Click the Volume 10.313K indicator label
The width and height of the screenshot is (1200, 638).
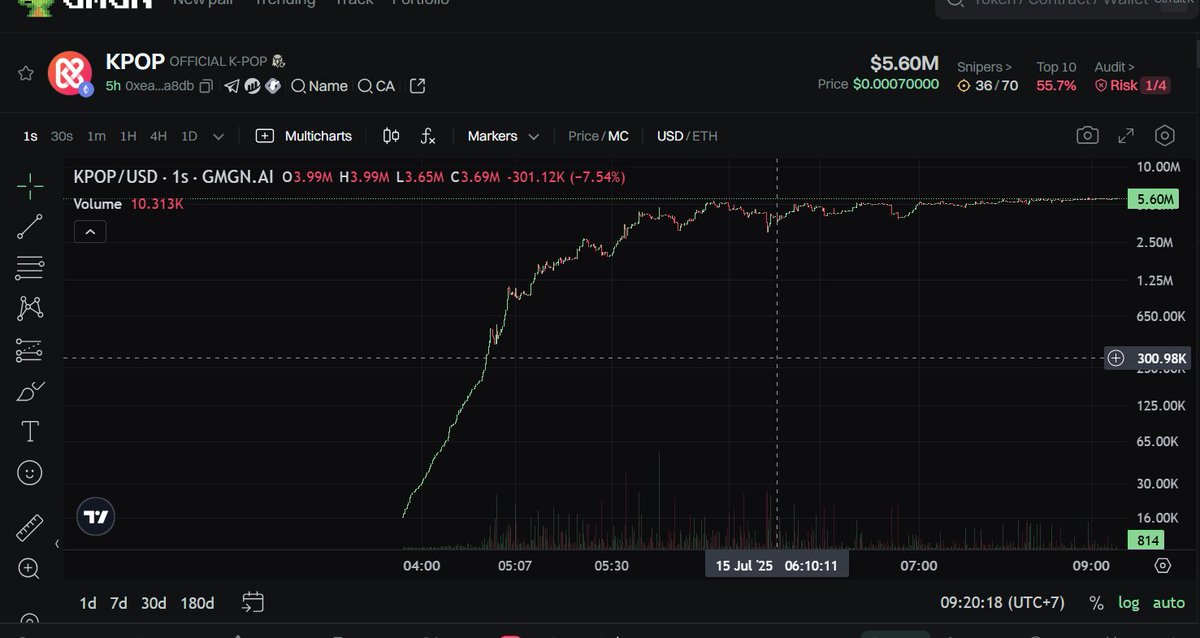tap(128, 203)
